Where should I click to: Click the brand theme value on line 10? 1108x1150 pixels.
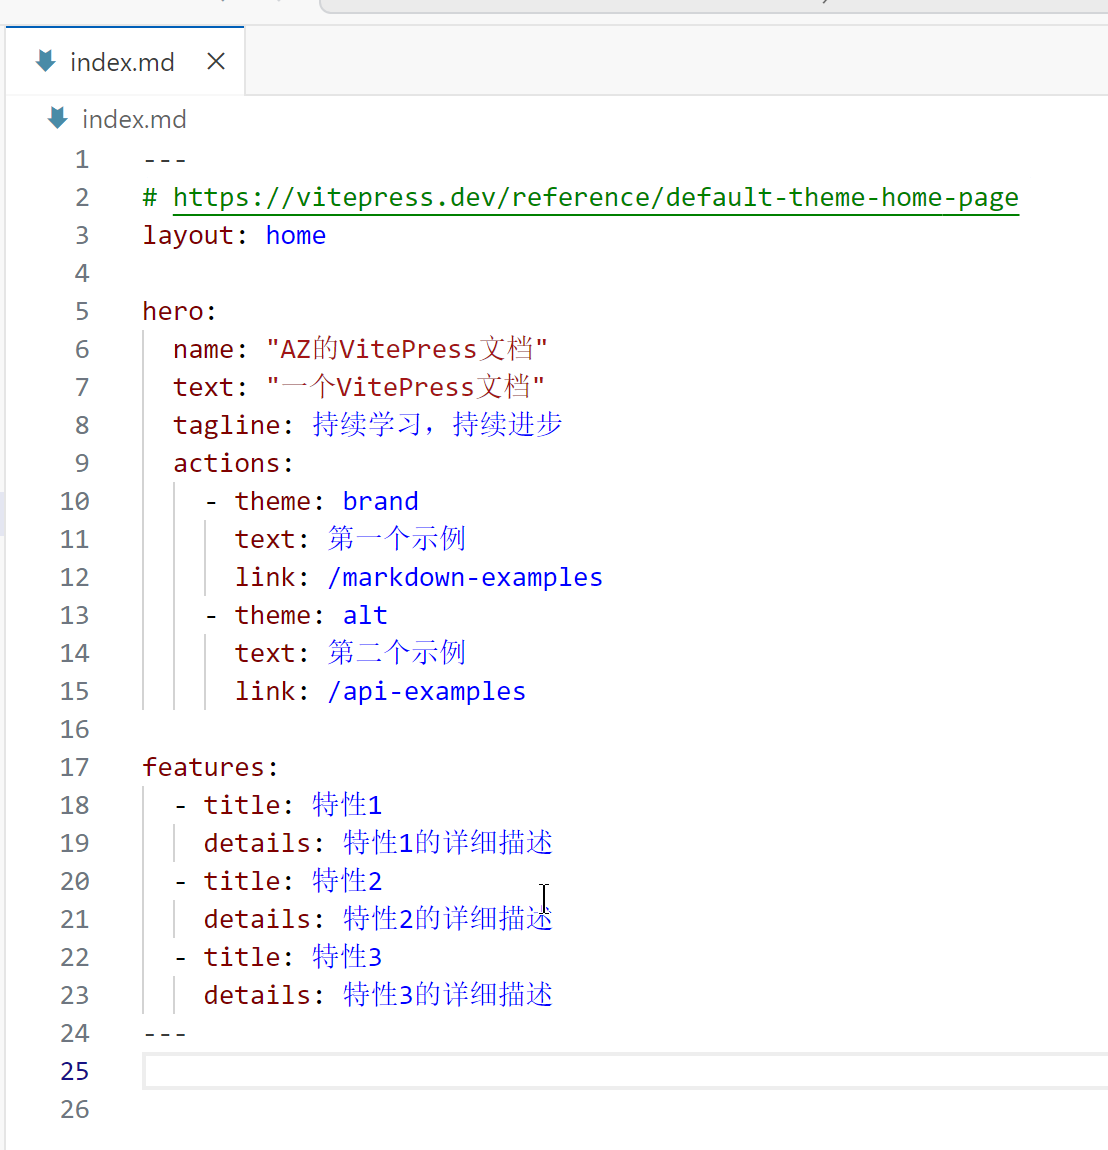(380, 502)
